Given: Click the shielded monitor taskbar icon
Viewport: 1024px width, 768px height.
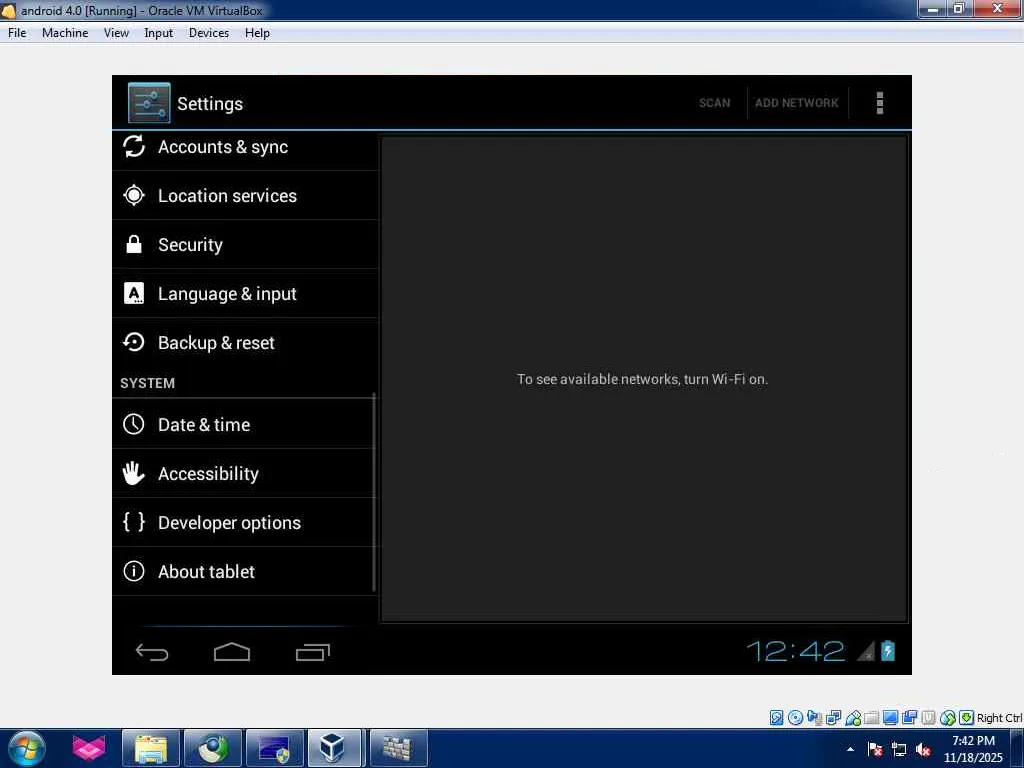Looking at the screenshot, I should (274, 748).
